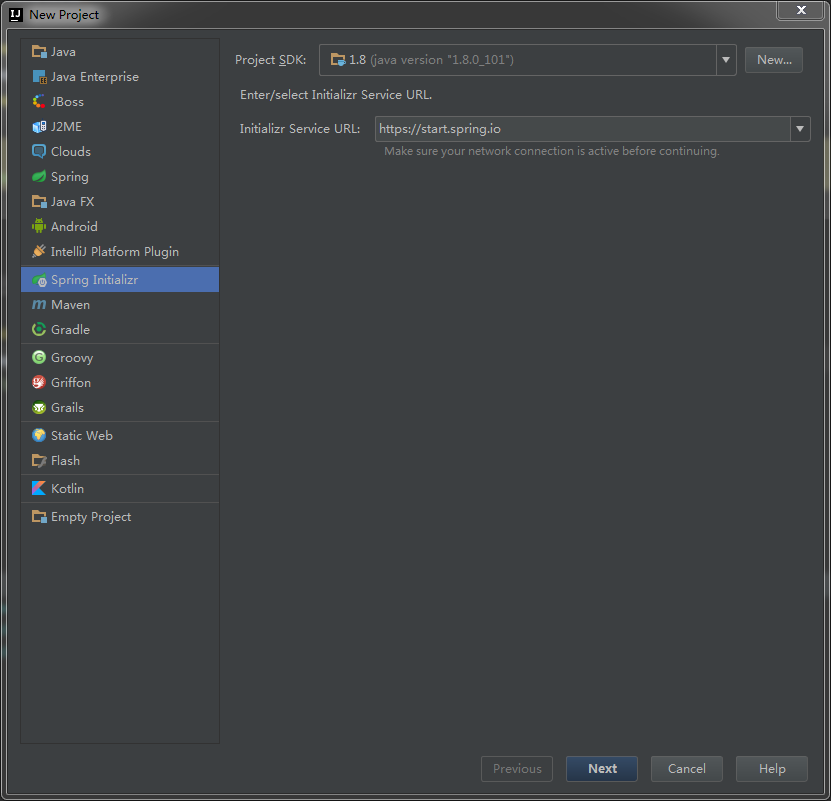Viewport: 831px width, 801px height.
Task: Choose Flash project type
Action: point(120,460)
